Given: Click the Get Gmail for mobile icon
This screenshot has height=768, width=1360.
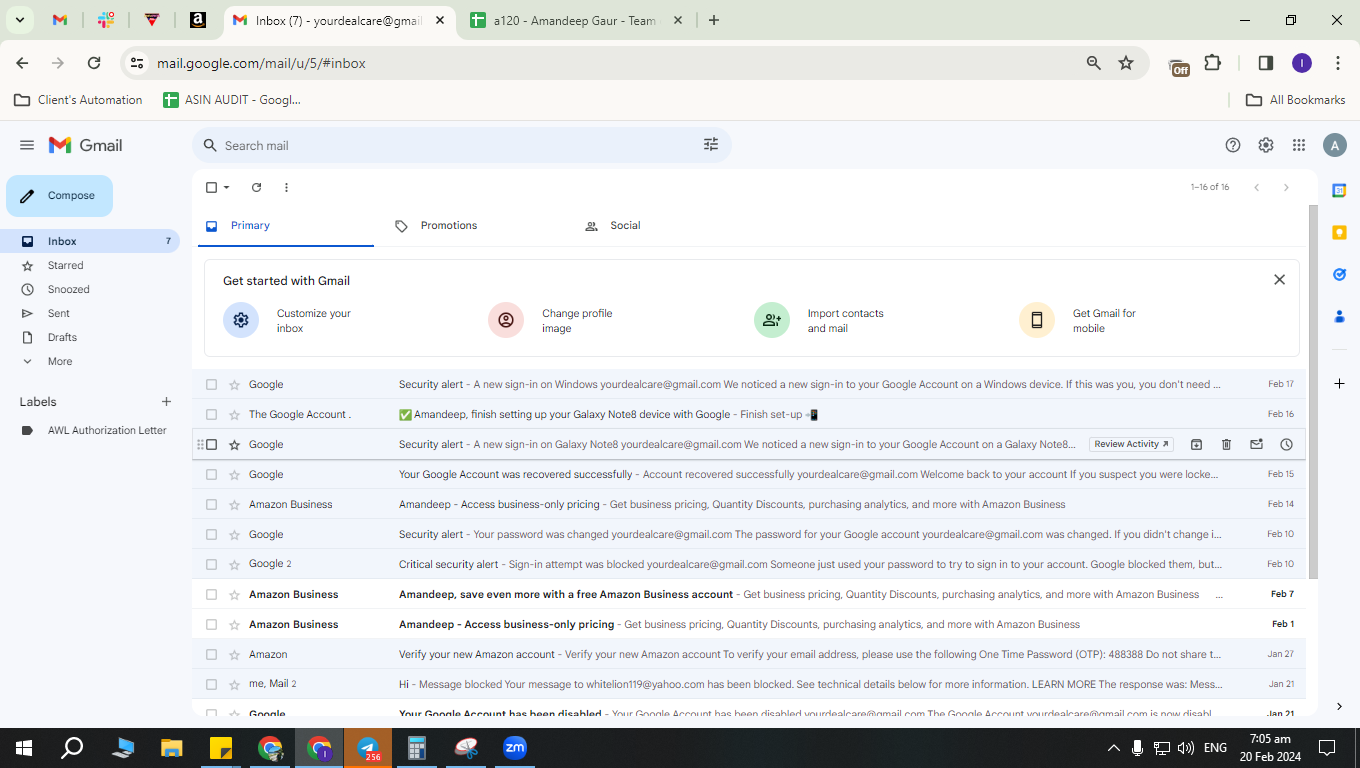Looking at the screenshot, I should click(x=1037, y=320).
